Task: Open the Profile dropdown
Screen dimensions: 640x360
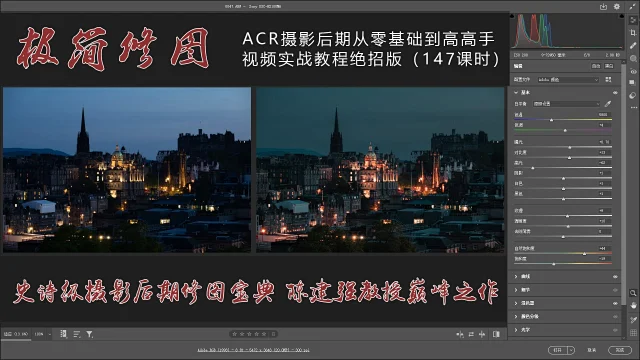Action: 568,80
